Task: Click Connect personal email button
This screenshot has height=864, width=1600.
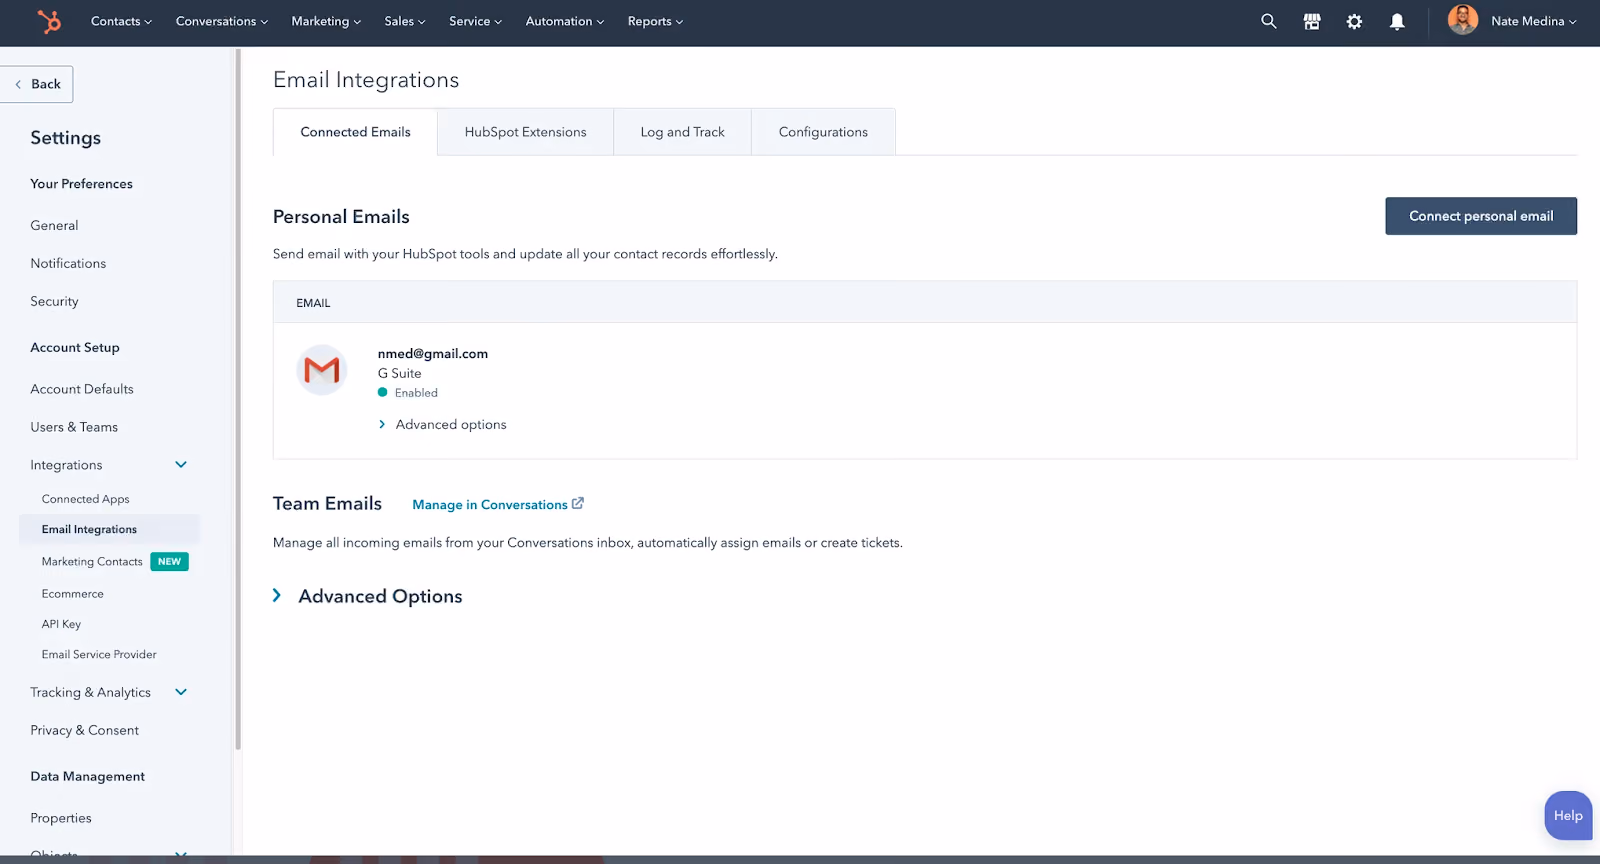Action: (1481, 216)
